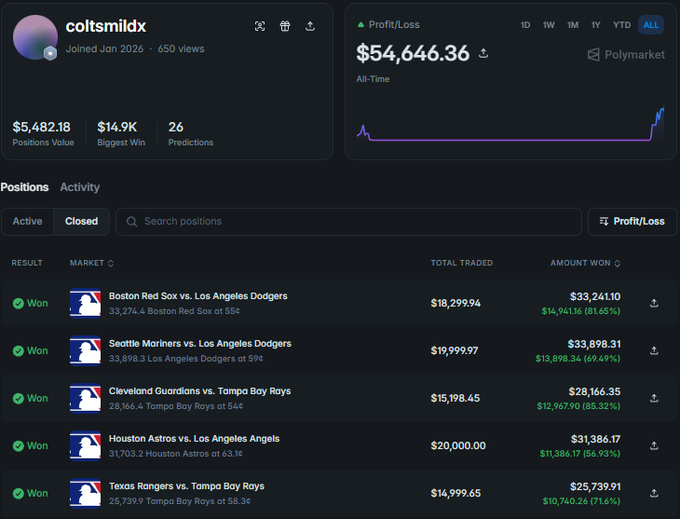This screenshot has height=519, width=680.
Task: Click the $18,299.94 total traded value
Action: (455, 303)
